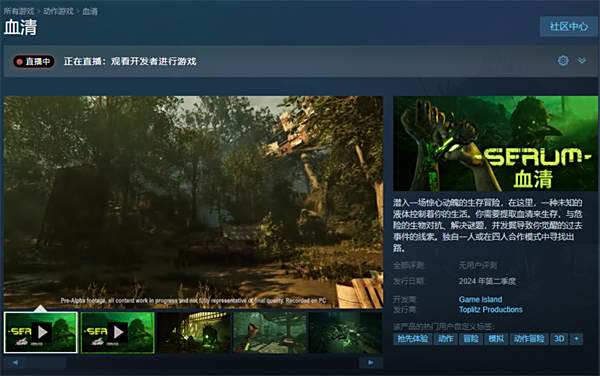Add a tag with the plus button
Image resolution: width=600 pixels, height=376 pixels.
[576, 339]
